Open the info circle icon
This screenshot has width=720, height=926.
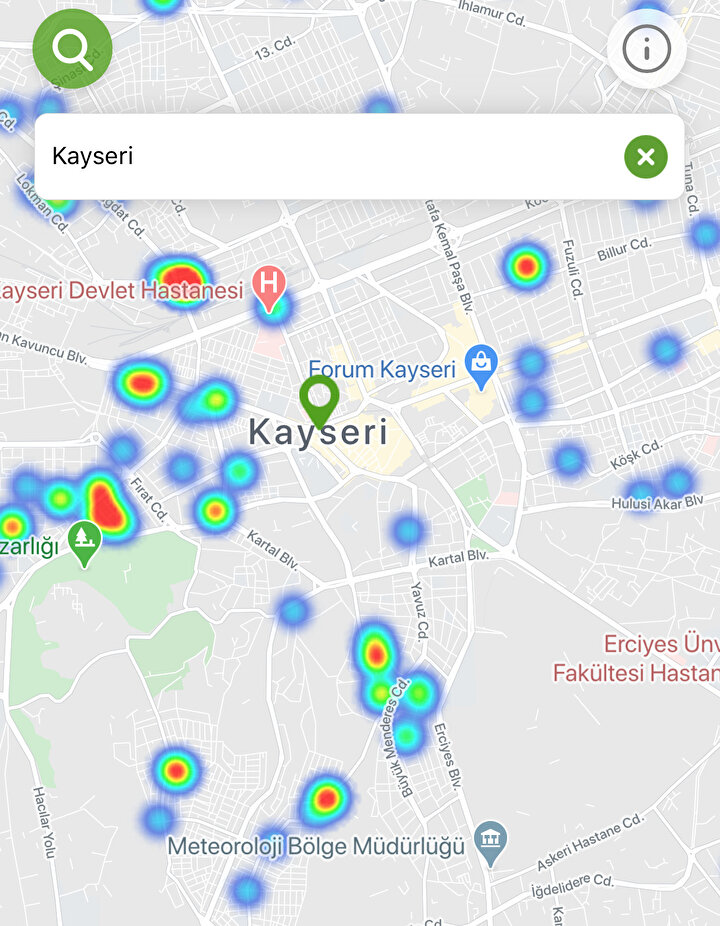tap(646, 48)
